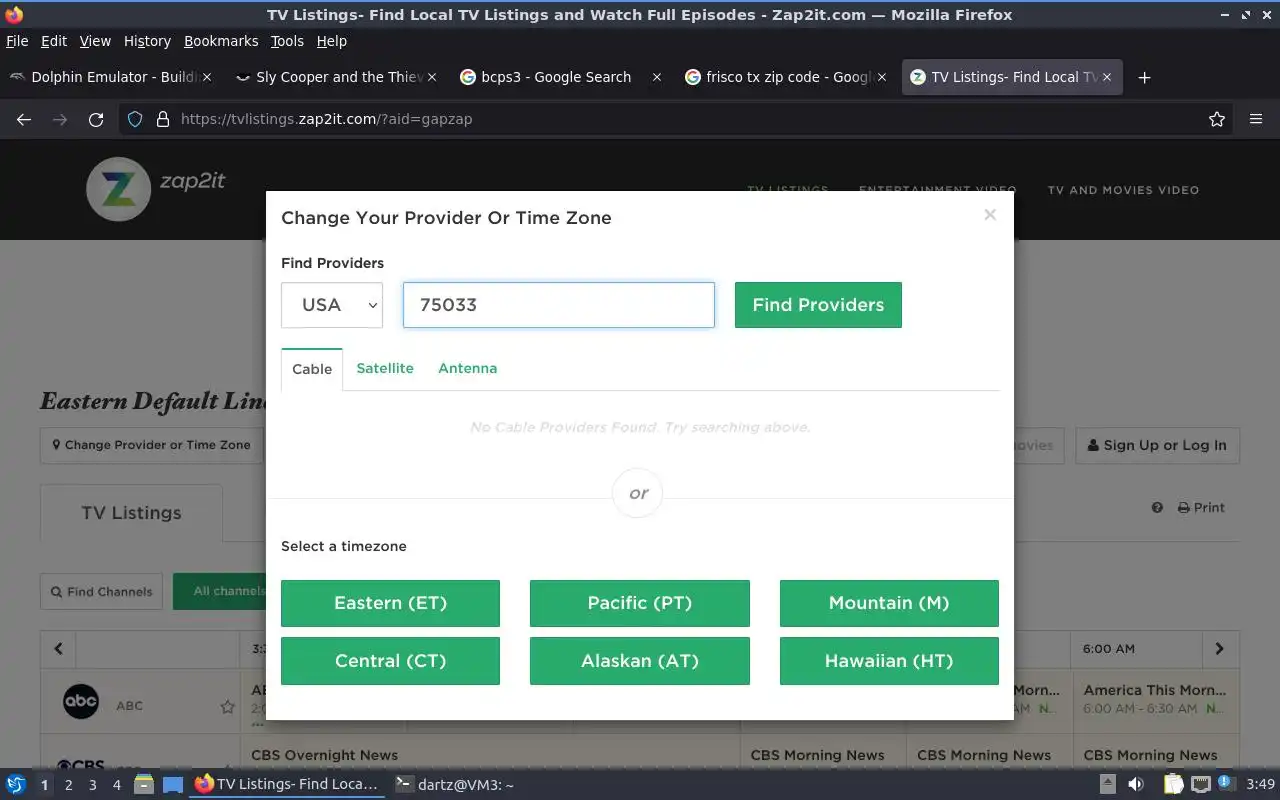Click Change Provider or Time Zone button
1280x800 pixels.
pyautogui.click(x=151, y=445)
